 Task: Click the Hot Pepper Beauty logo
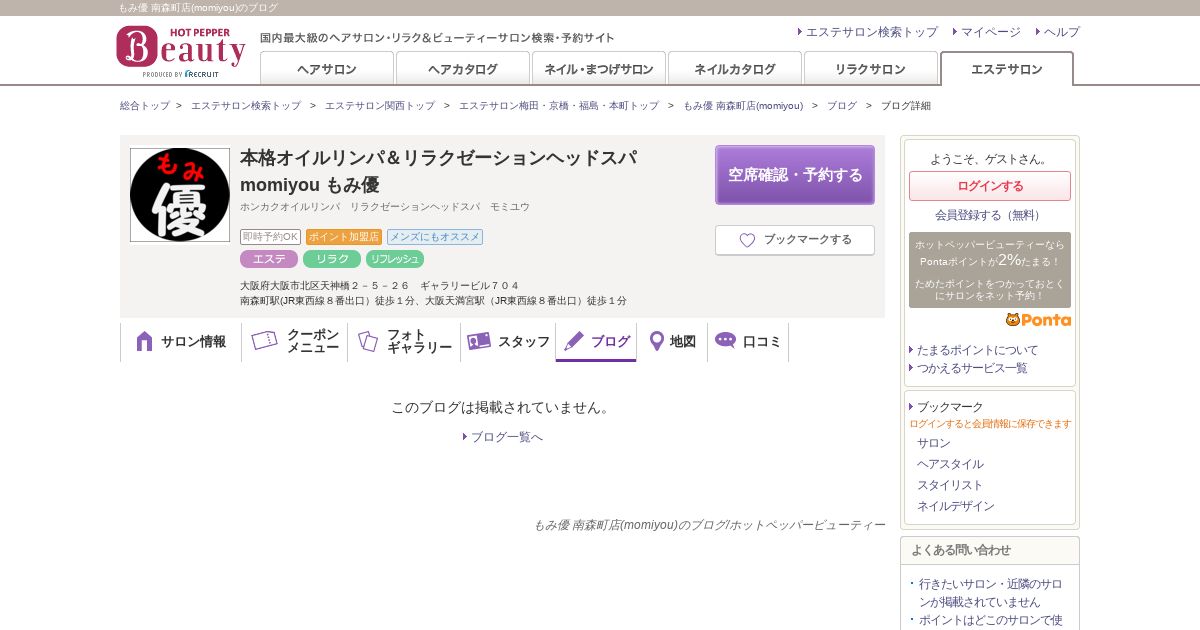(x=181, y=52)
